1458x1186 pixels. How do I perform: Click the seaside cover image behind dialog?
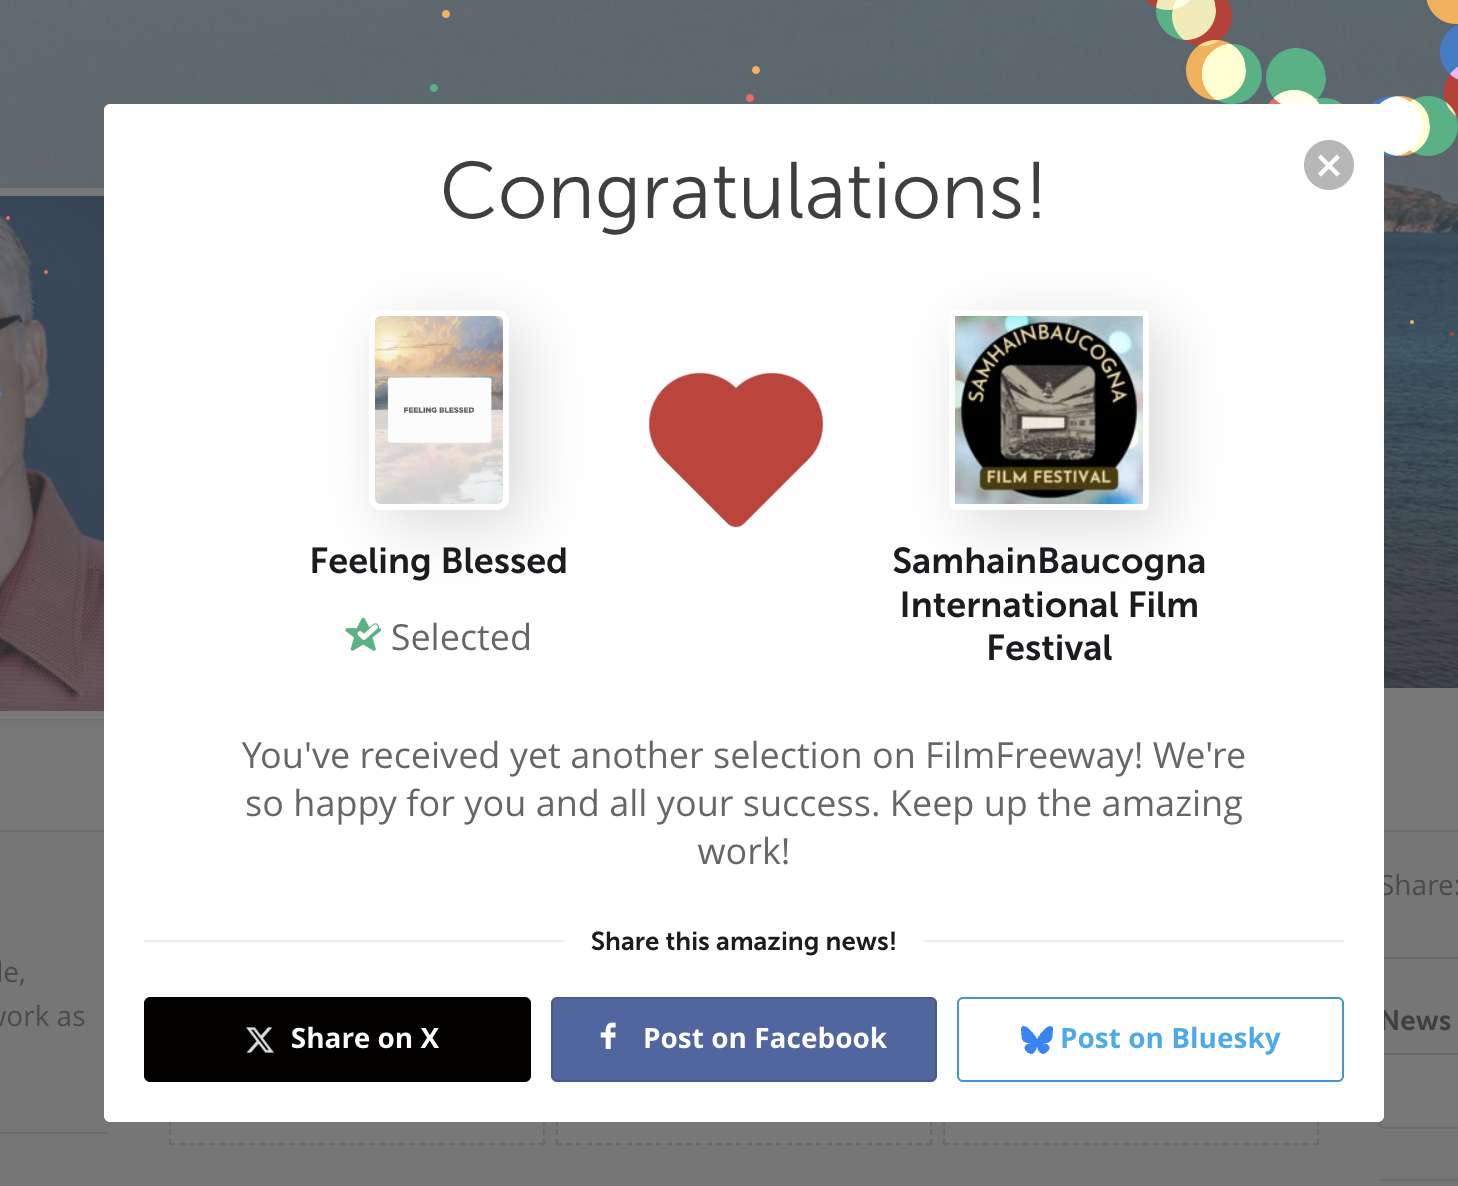(1420, 400)
